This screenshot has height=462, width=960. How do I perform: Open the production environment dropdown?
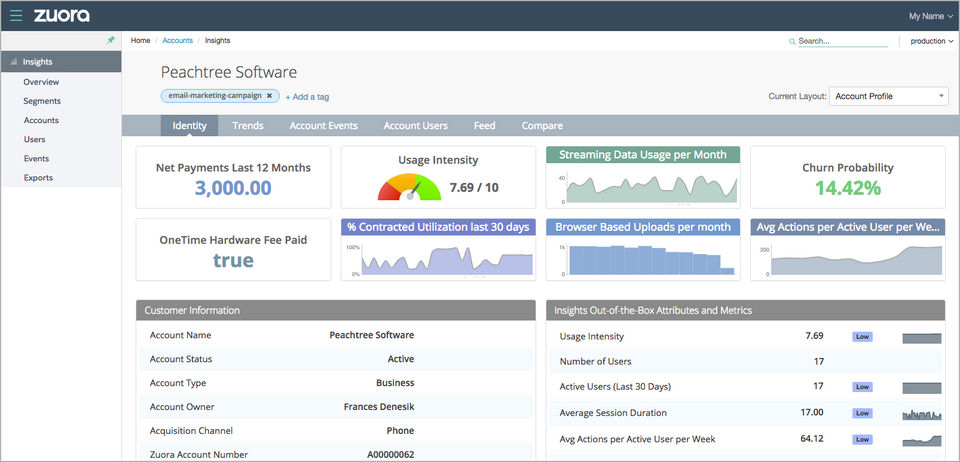931,41
